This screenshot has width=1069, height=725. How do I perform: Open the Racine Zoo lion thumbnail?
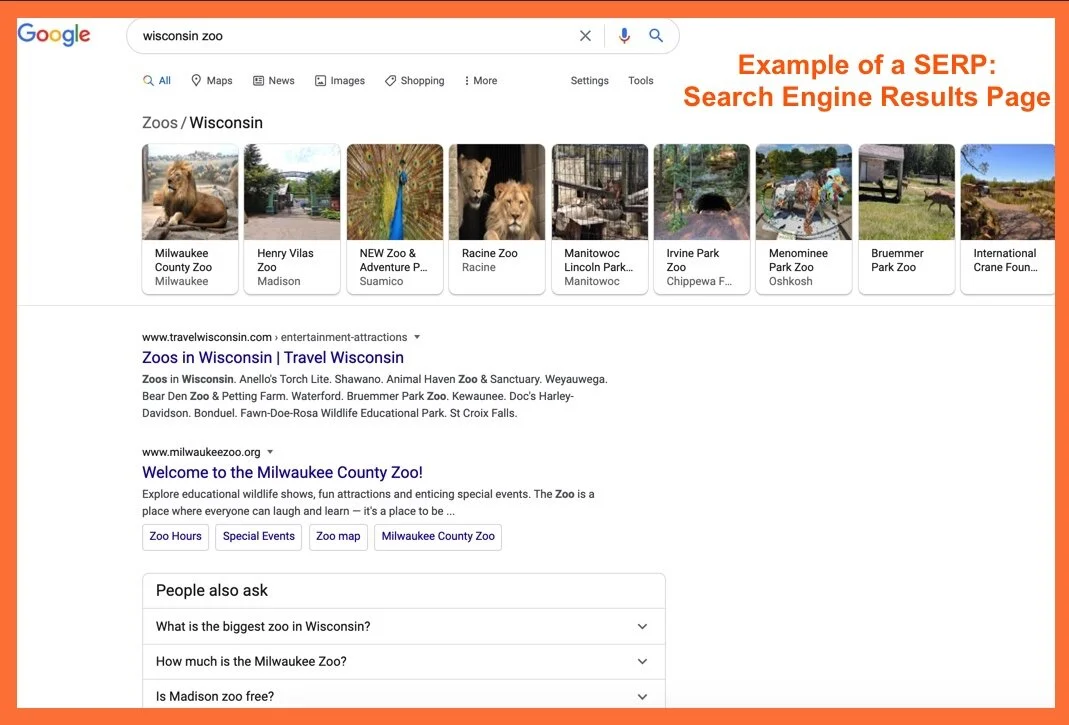(497, 191)
